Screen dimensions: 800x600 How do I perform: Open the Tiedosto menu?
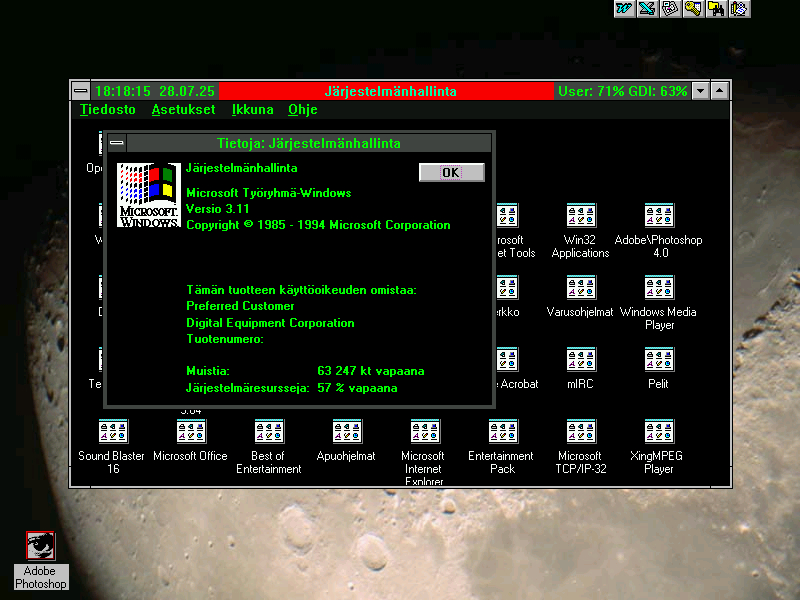click(x=107, y=110)
